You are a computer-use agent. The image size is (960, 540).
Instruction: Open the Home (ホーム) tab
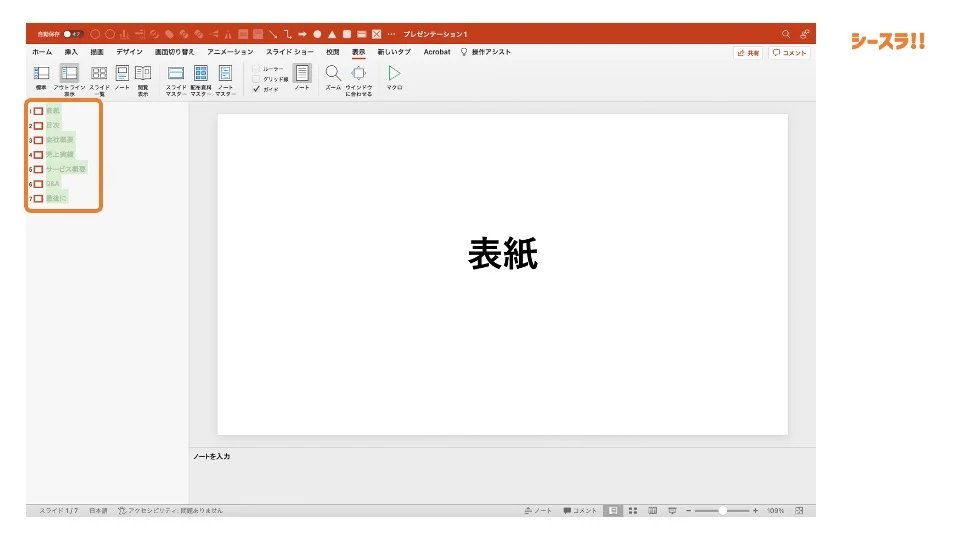[x=42, y=52]
